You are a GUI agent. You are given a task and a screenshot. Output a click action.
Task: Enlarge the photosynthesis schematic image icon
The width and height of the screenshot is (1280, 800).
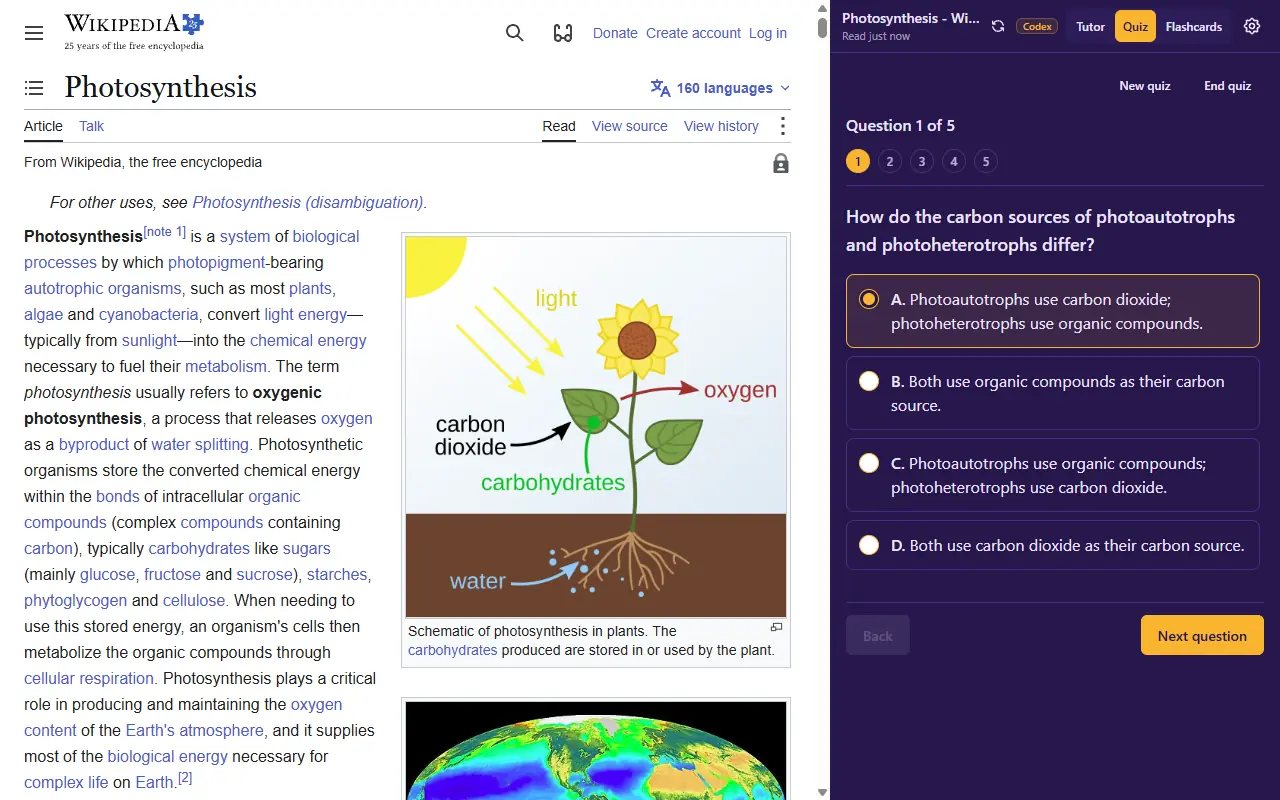click(x=776, y=627)
